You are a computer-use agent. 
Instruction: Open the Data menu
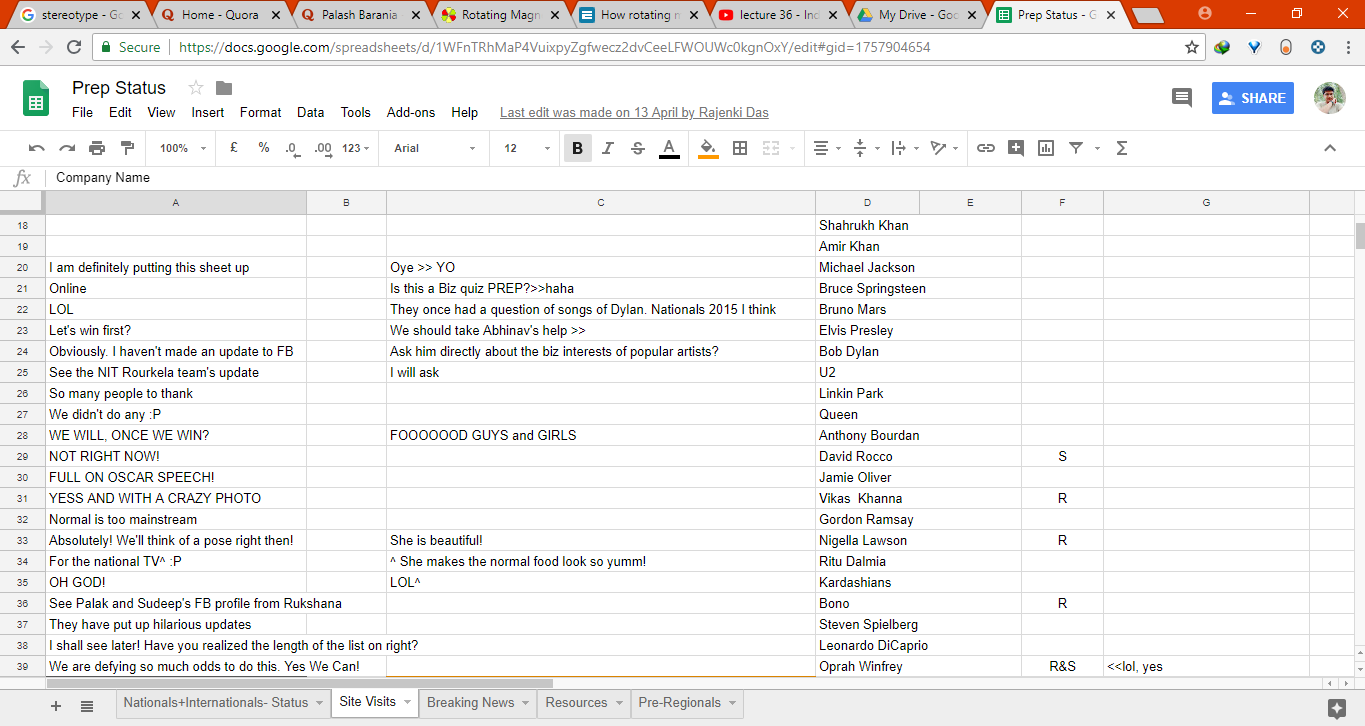point(311,113)
